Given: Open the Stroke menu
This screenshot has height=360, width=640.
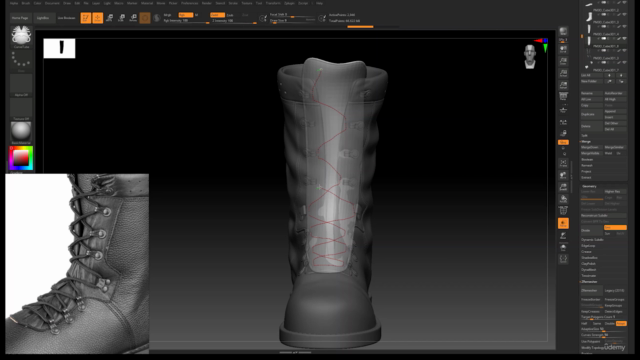Looking at the screenshot, I should coord(233,3).
